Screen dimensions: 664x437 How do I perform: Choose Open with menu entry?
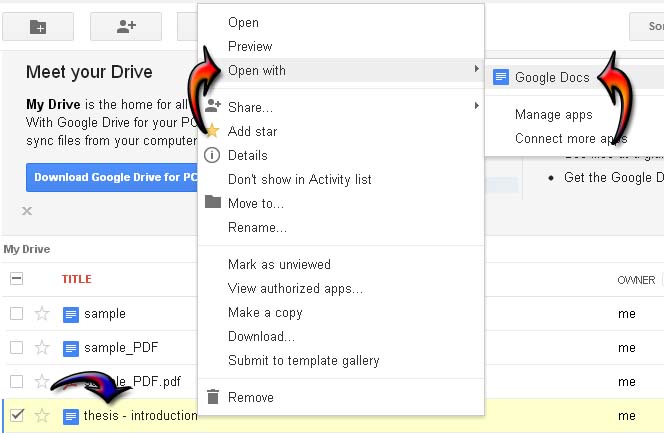coord(341,70)
